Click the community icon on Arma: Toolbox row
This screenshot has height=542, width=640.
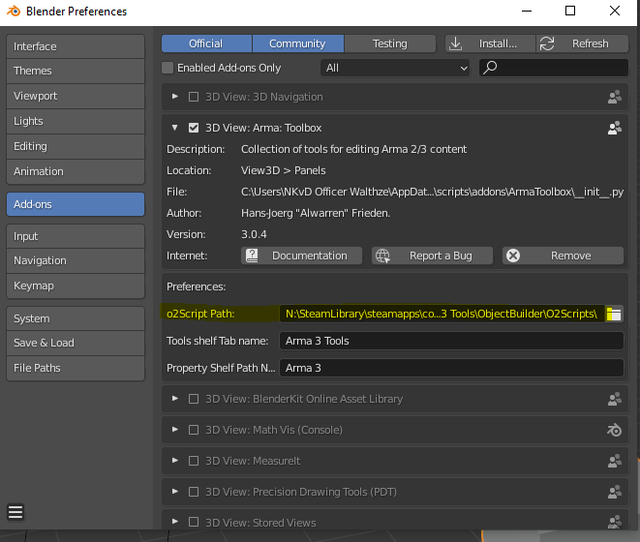point(615,128)
